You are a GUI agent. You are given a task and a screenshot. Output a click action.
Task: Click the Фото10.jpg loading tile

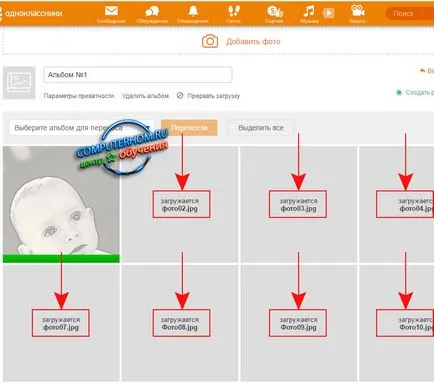[x=396, y=323]
